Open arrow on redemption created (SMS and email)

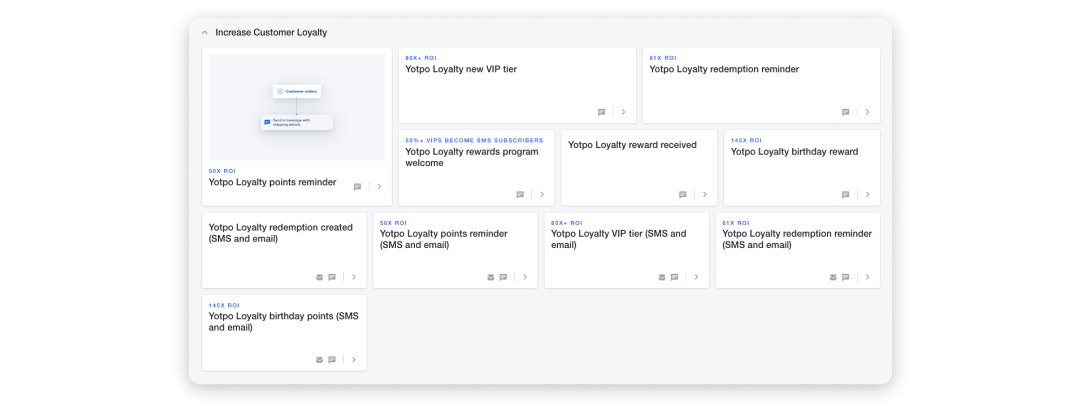354,277
